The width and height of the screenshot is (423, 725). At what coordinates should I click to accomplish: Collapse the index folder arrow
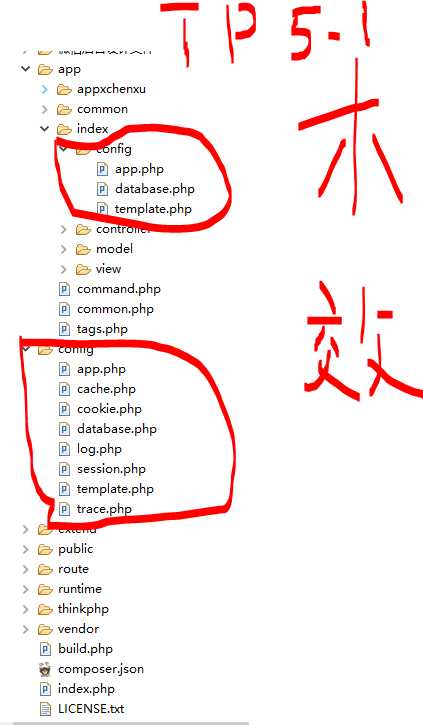[x=44, y=129]
